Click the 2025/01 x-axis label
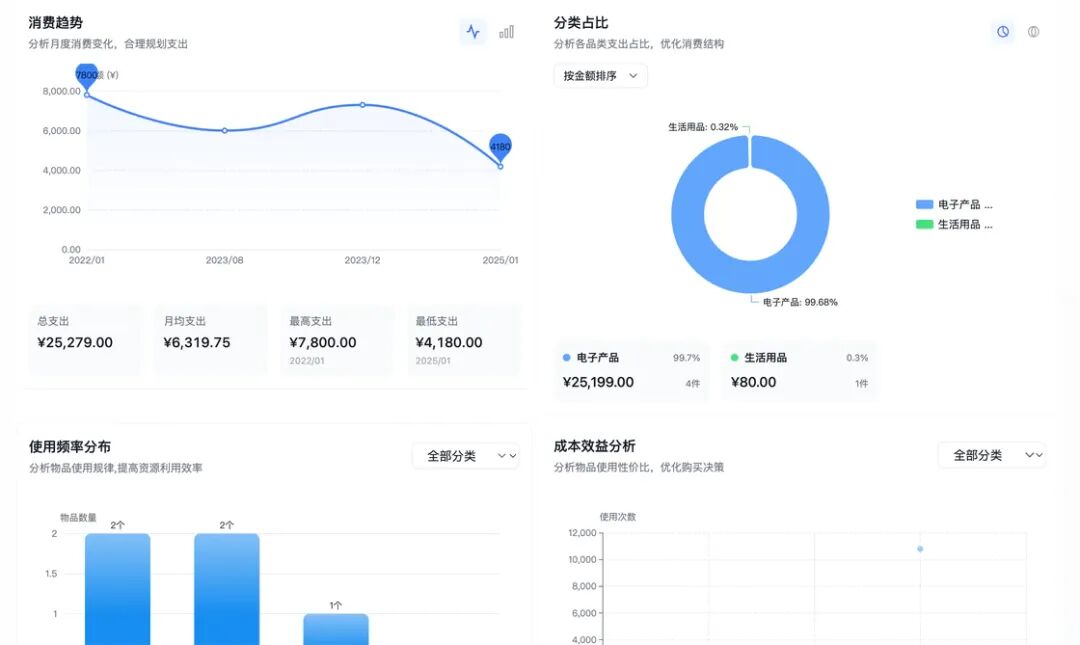1080x645 pixels. [500, 260]
